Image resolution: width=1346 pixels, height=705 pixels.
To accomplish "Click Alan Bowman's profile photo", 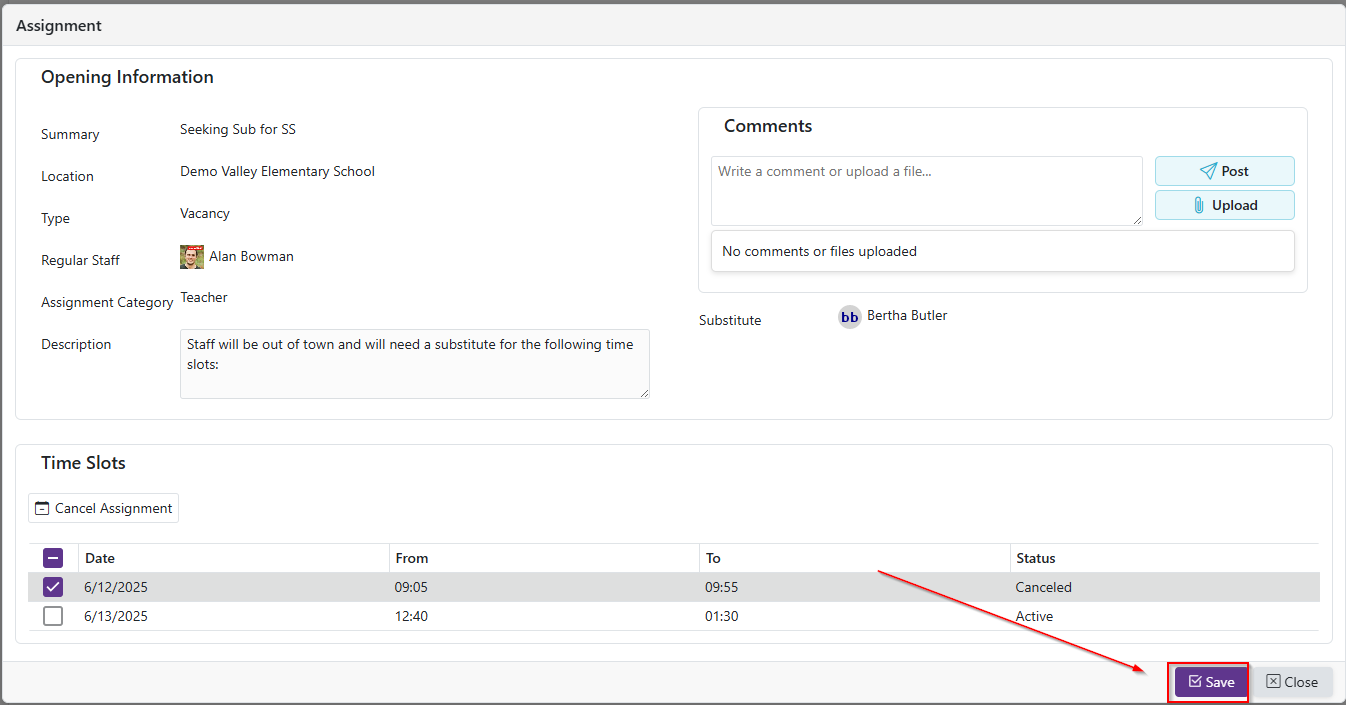I will click(192, 257).
